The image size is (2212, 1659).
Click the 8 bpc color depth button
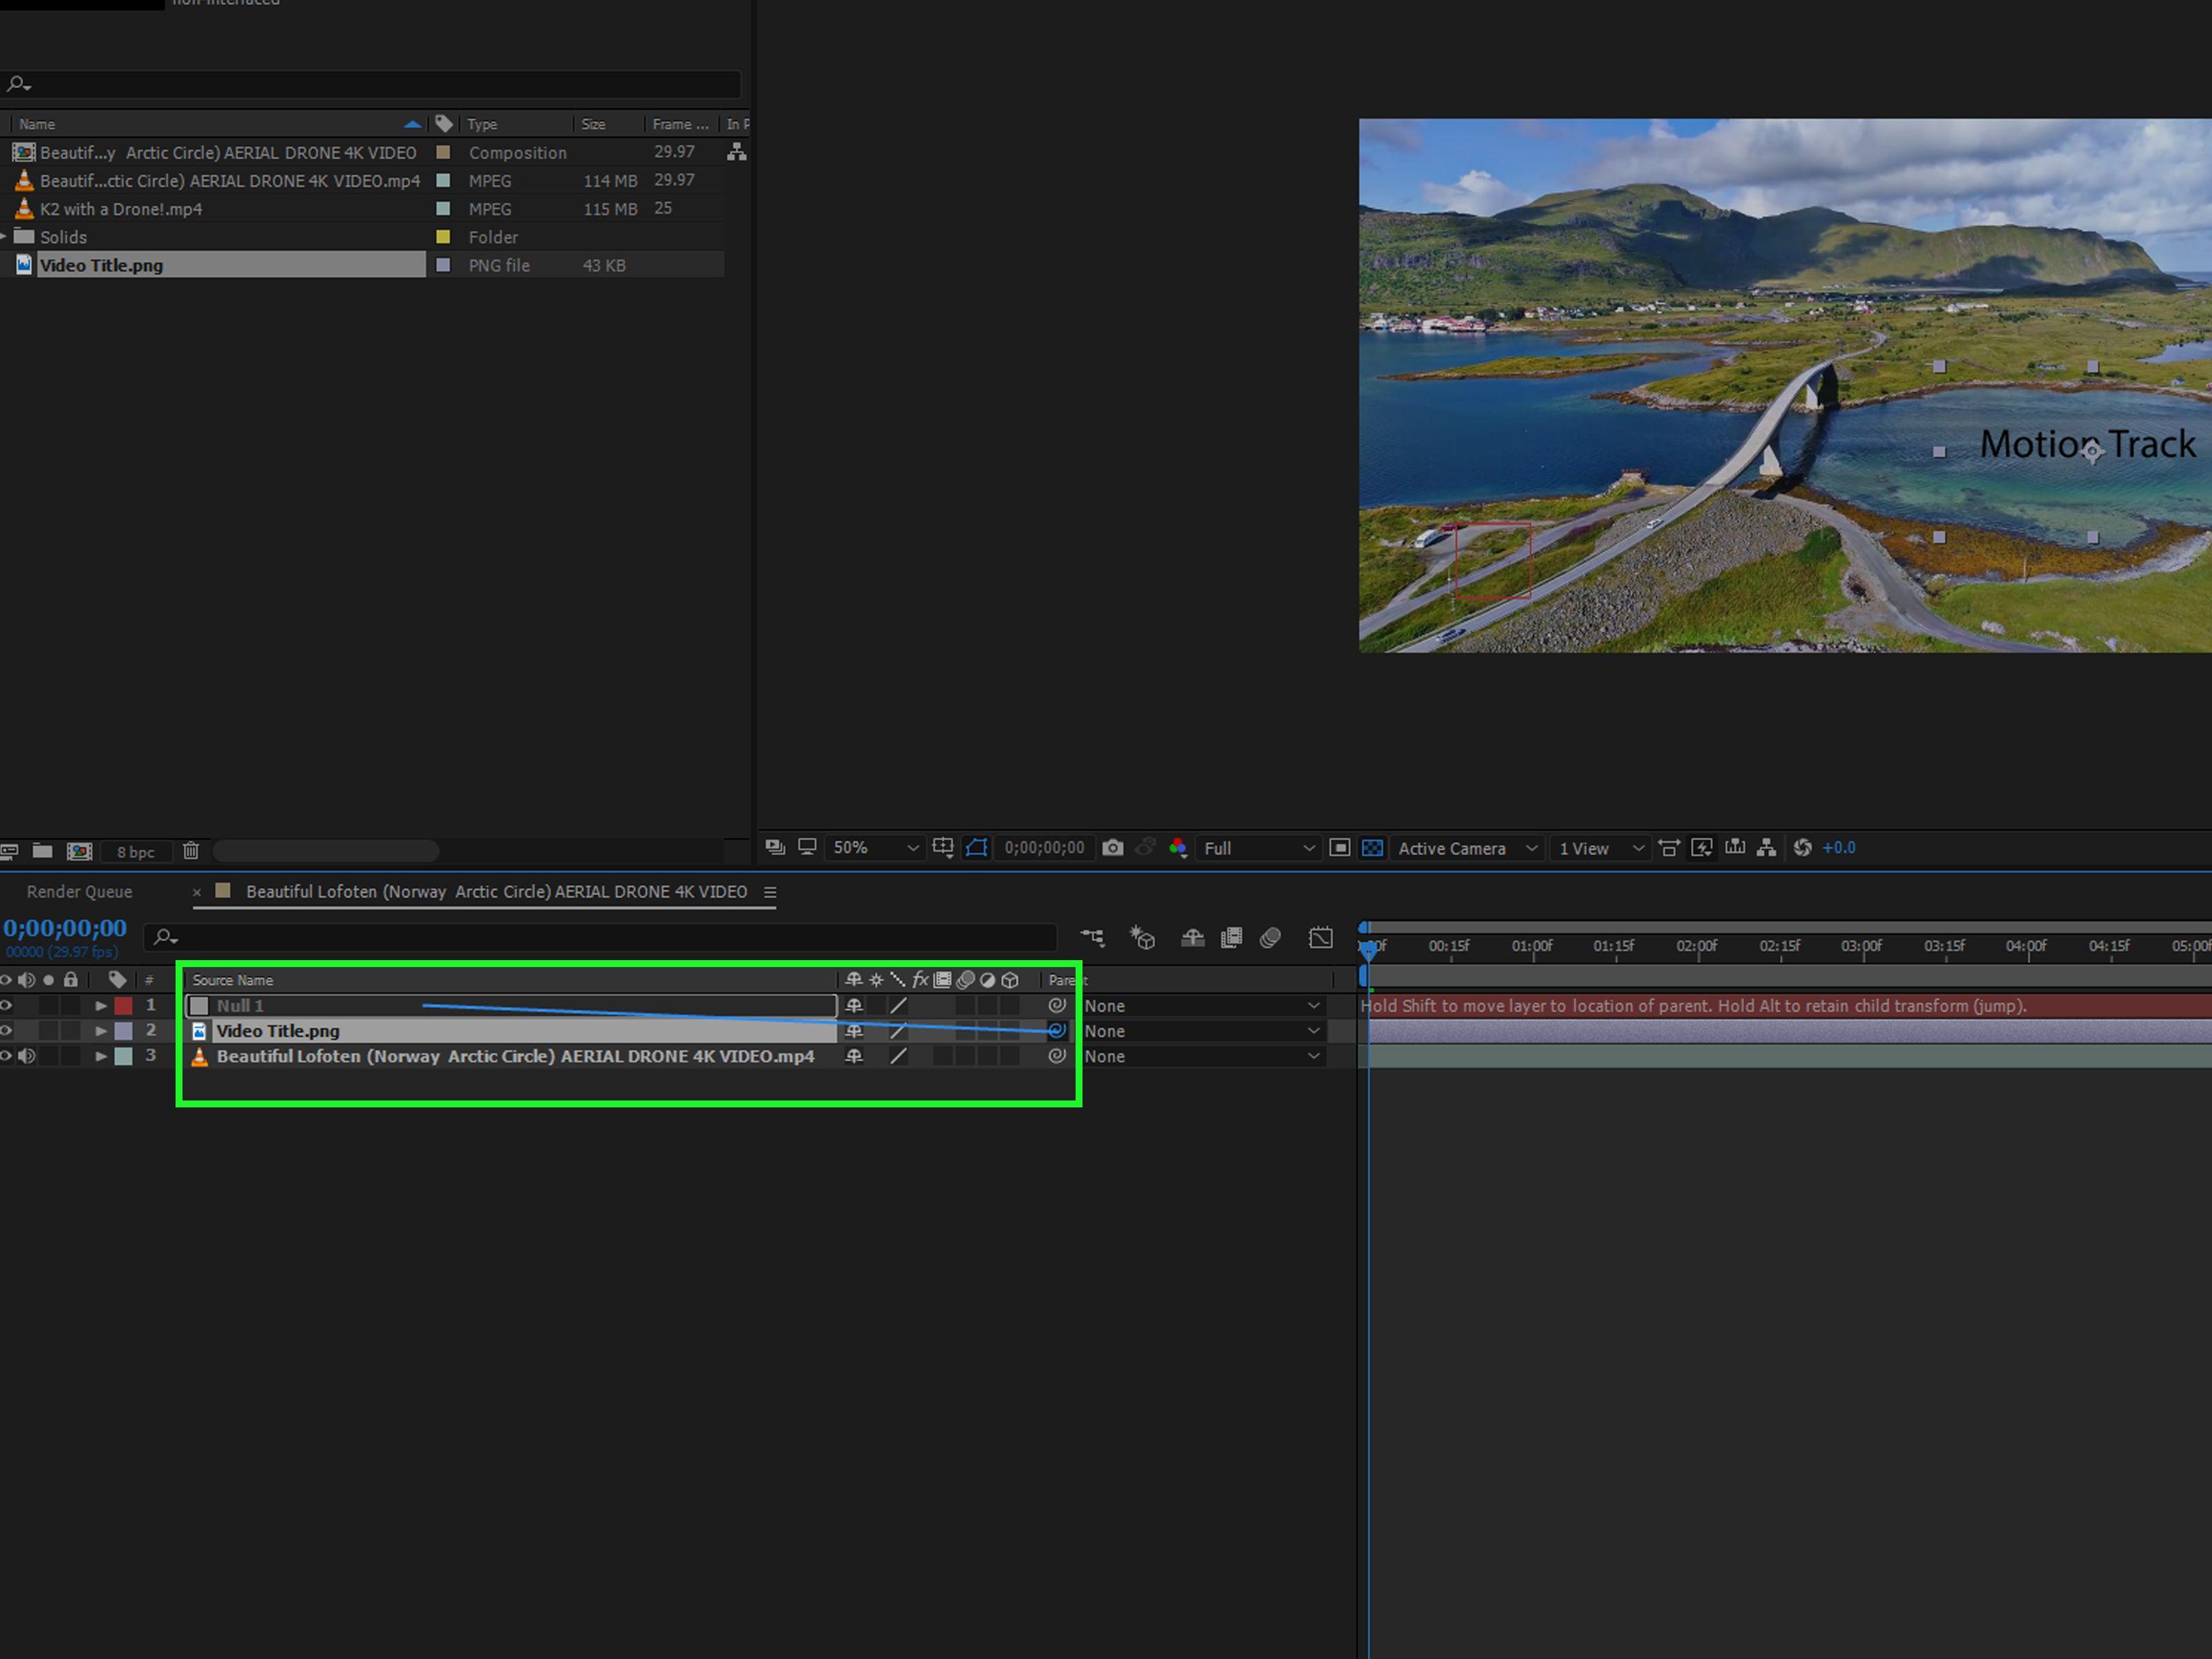click(135, 852)
